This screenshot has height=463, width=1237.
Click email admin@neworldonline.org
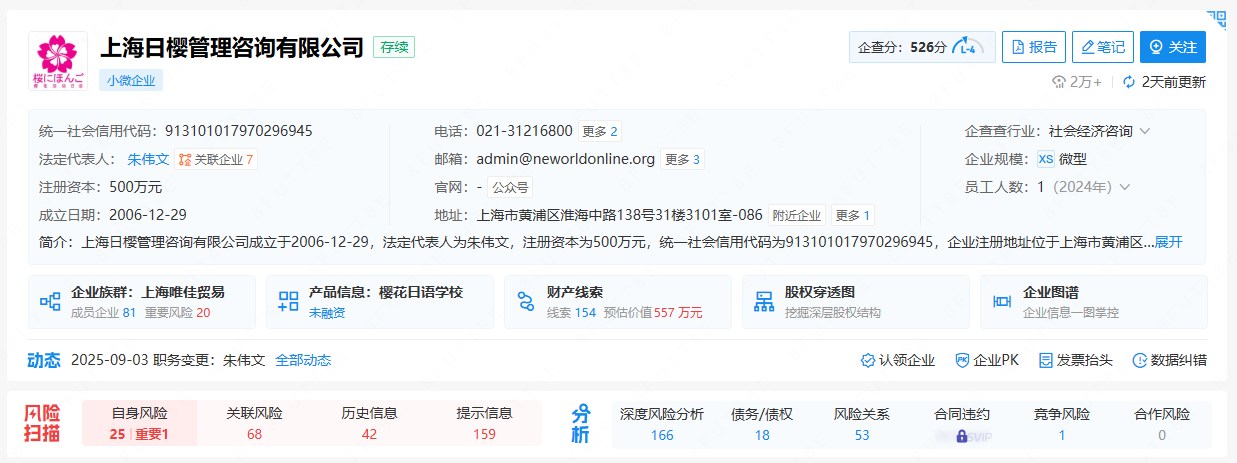tap(565, 159)
